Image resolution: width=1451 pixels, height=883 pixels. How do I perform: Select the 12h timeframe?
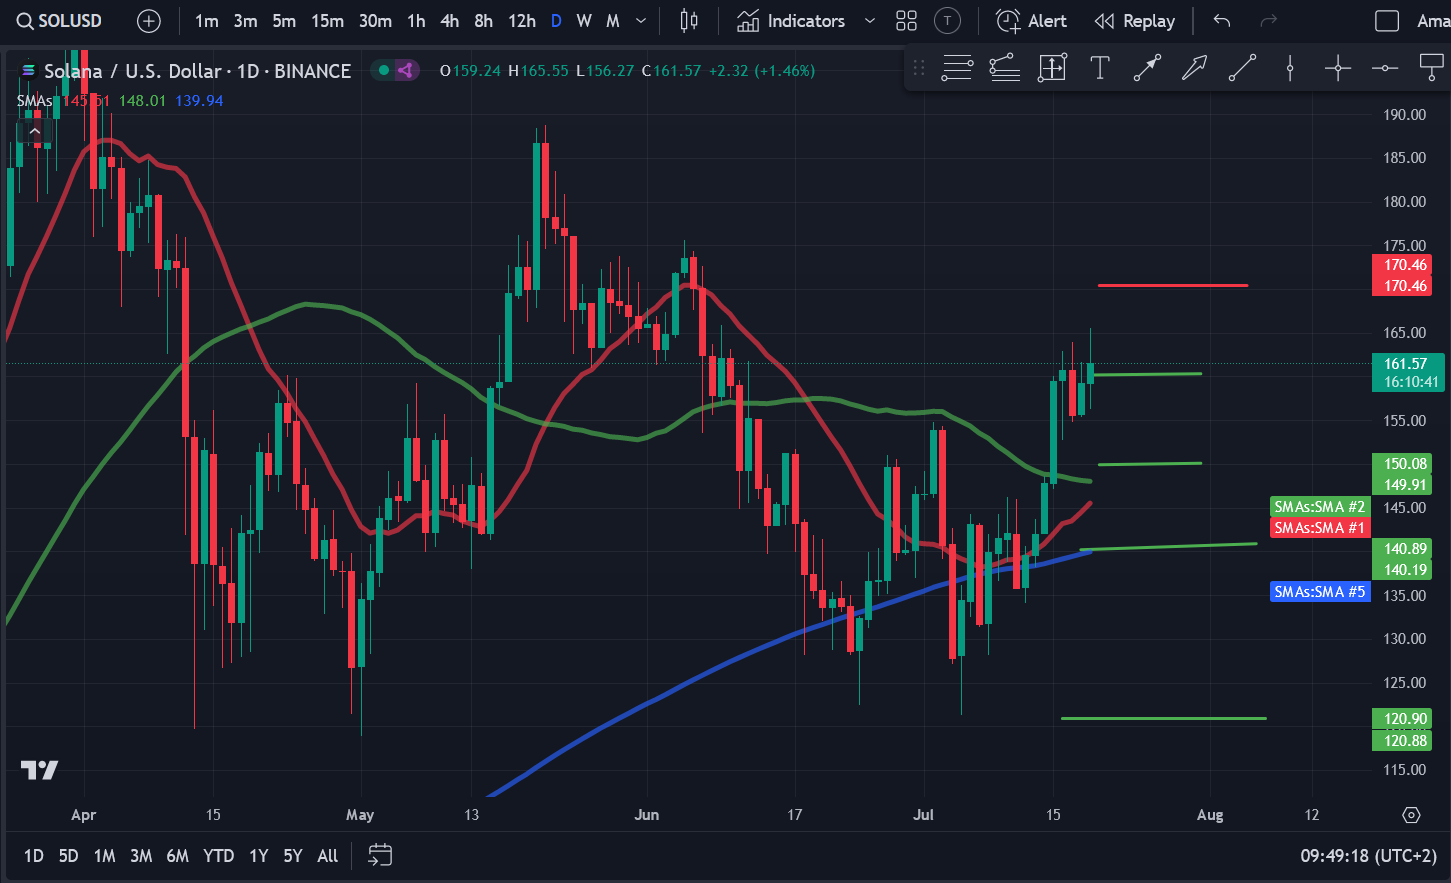[522, 20]
